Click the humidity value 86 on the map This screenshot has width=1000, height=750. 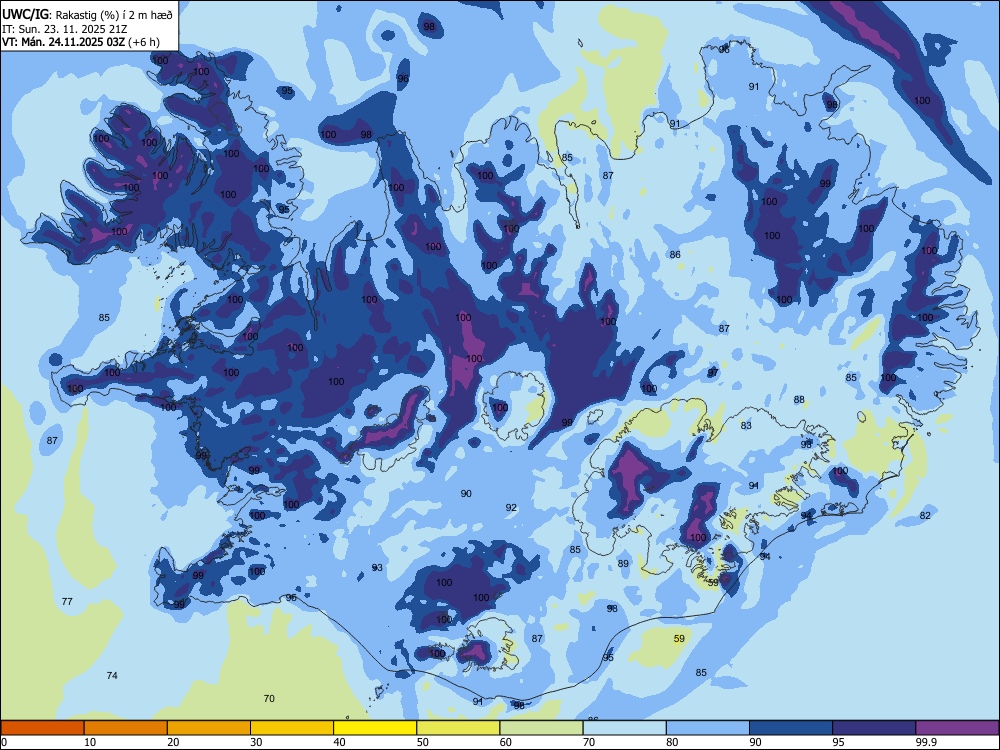point(675,254)
